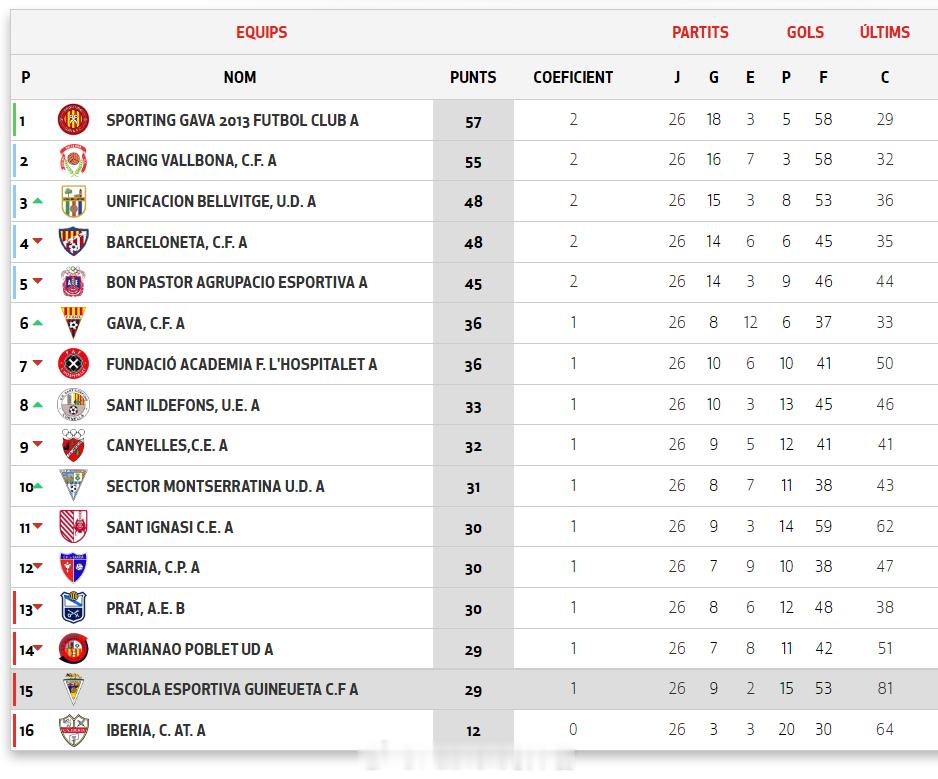The height and width of the screenshot is (779, 938).
Task: Click the Sporting Gava 2013 club crest
Action: [x=74, y=120]
